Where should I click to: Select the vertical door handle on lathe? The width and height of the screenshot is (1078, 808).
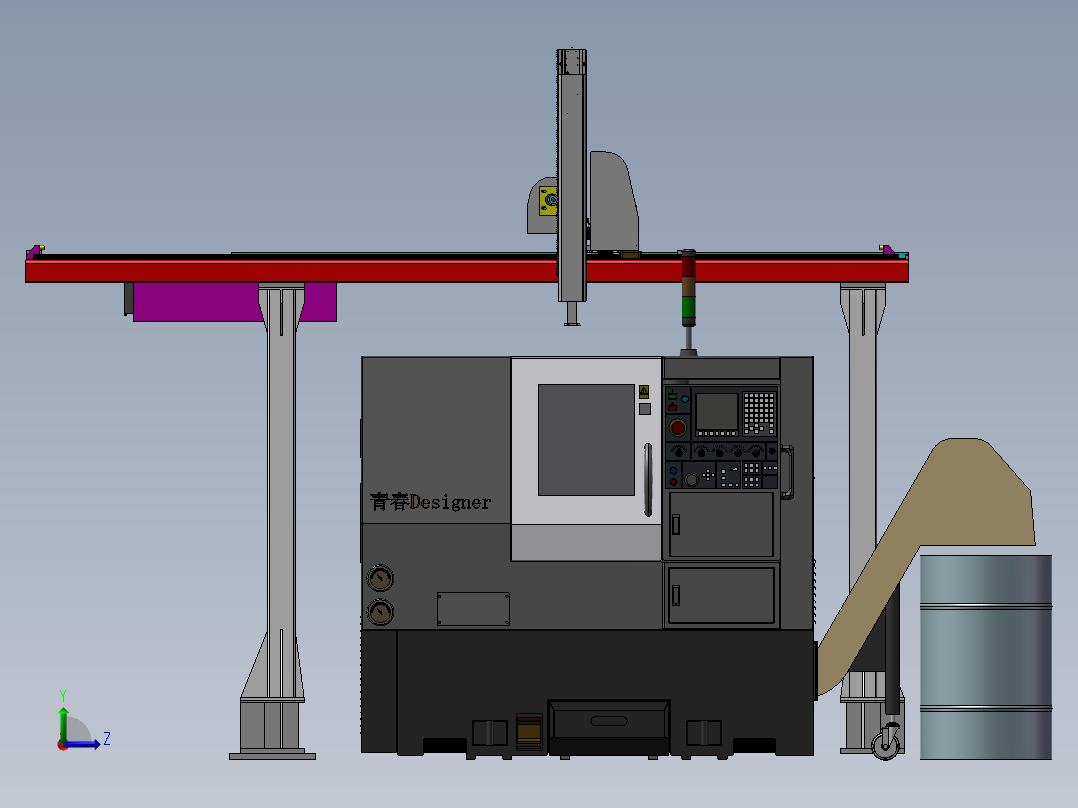click(x=648, y=479)
